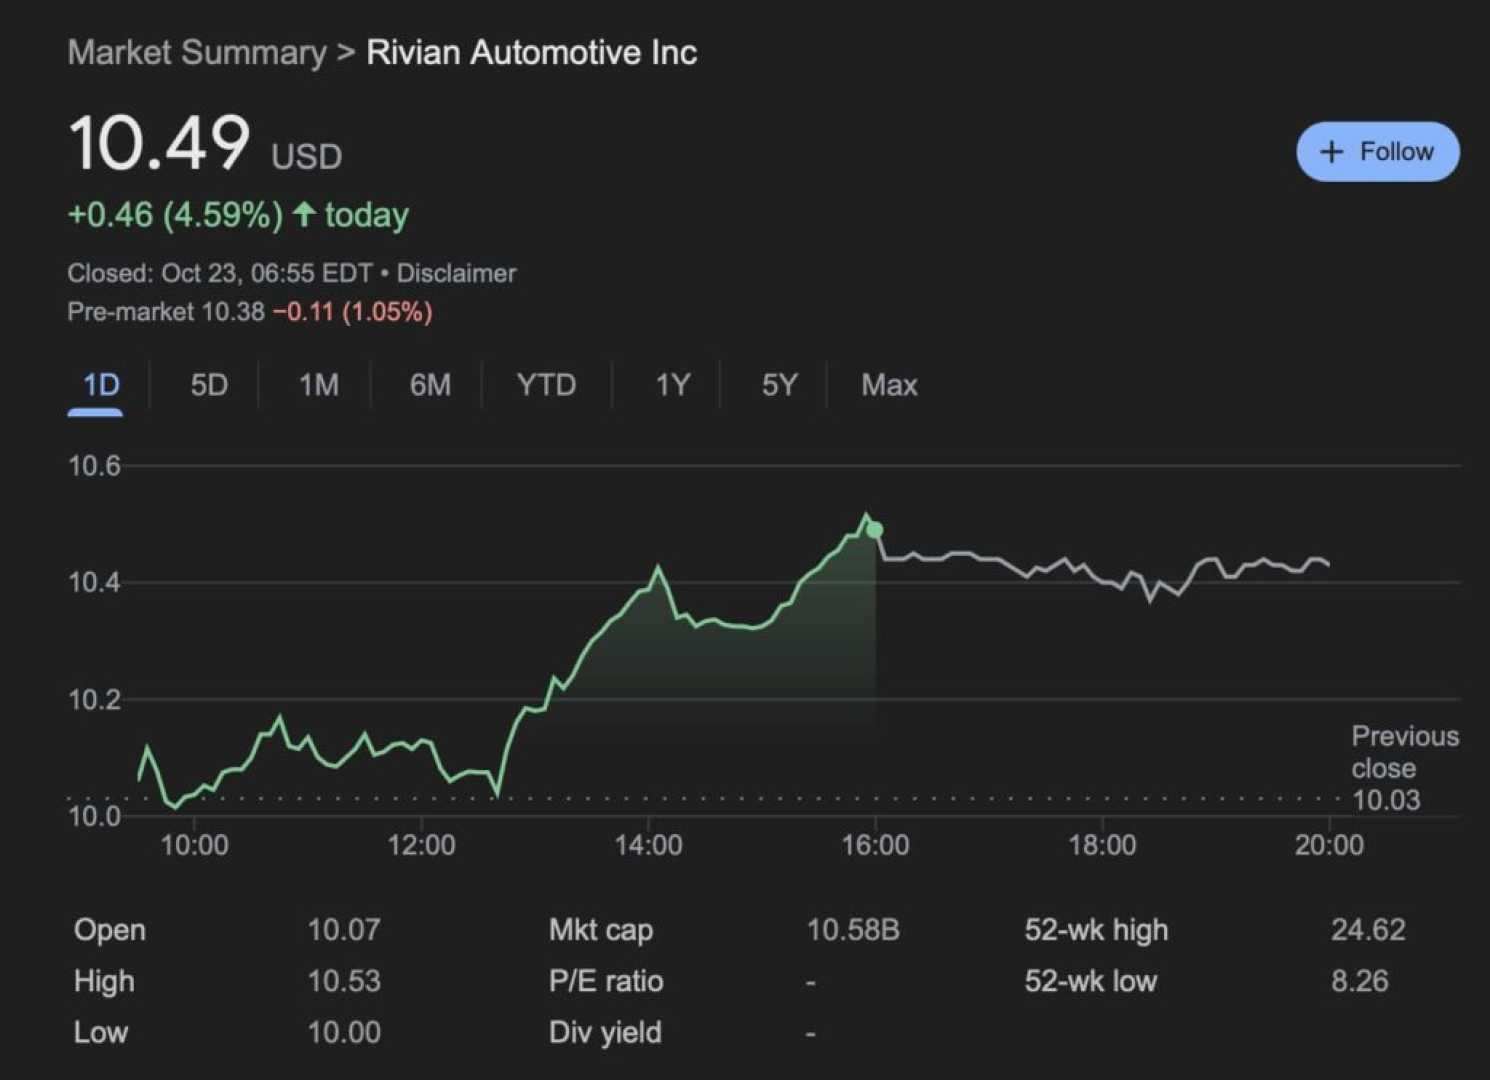Click the 12:00 time axis label
This screenshot has width=1490, height=1080.
[421, 845]
